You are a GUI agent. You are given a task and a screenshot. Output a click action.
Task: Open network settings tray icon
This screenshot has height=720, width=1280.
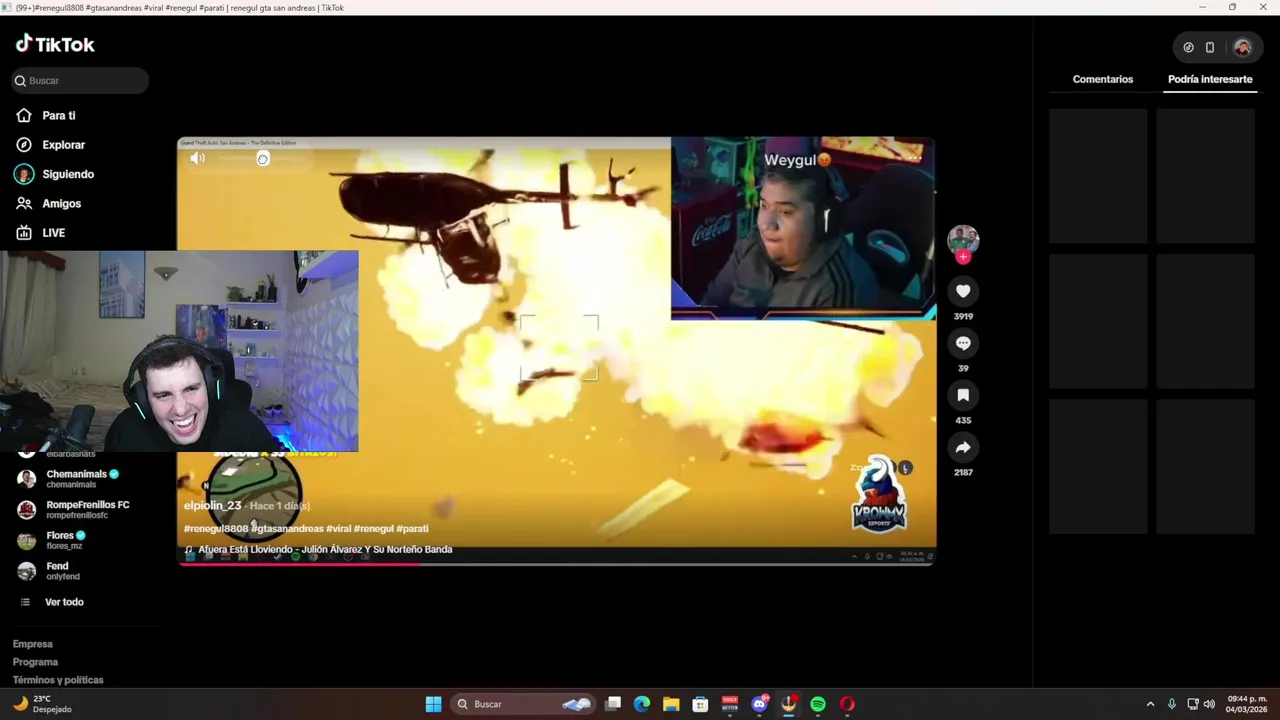(x=1193, y=704)
